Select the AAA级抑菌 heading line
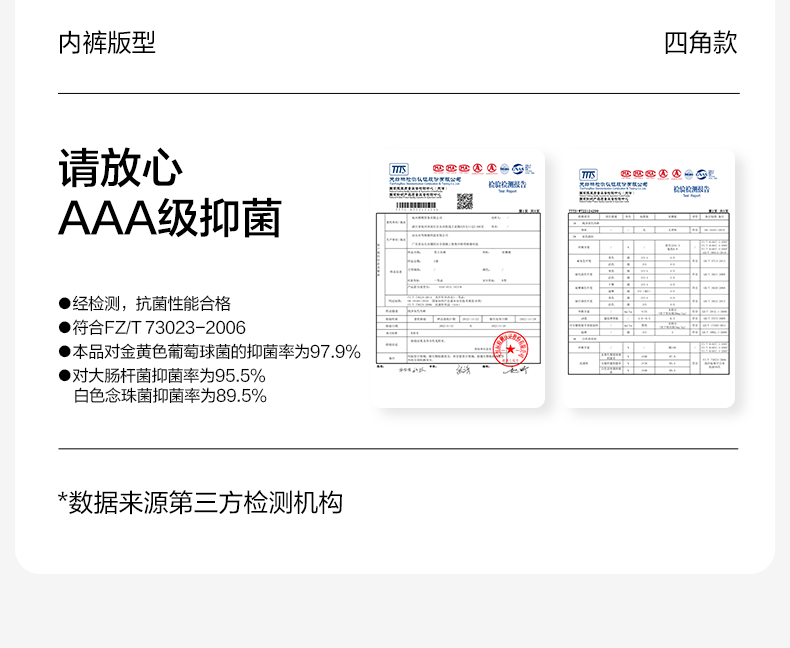Viewport: 790px width, 648px height. pyautogui.click(x=170, y=218)
